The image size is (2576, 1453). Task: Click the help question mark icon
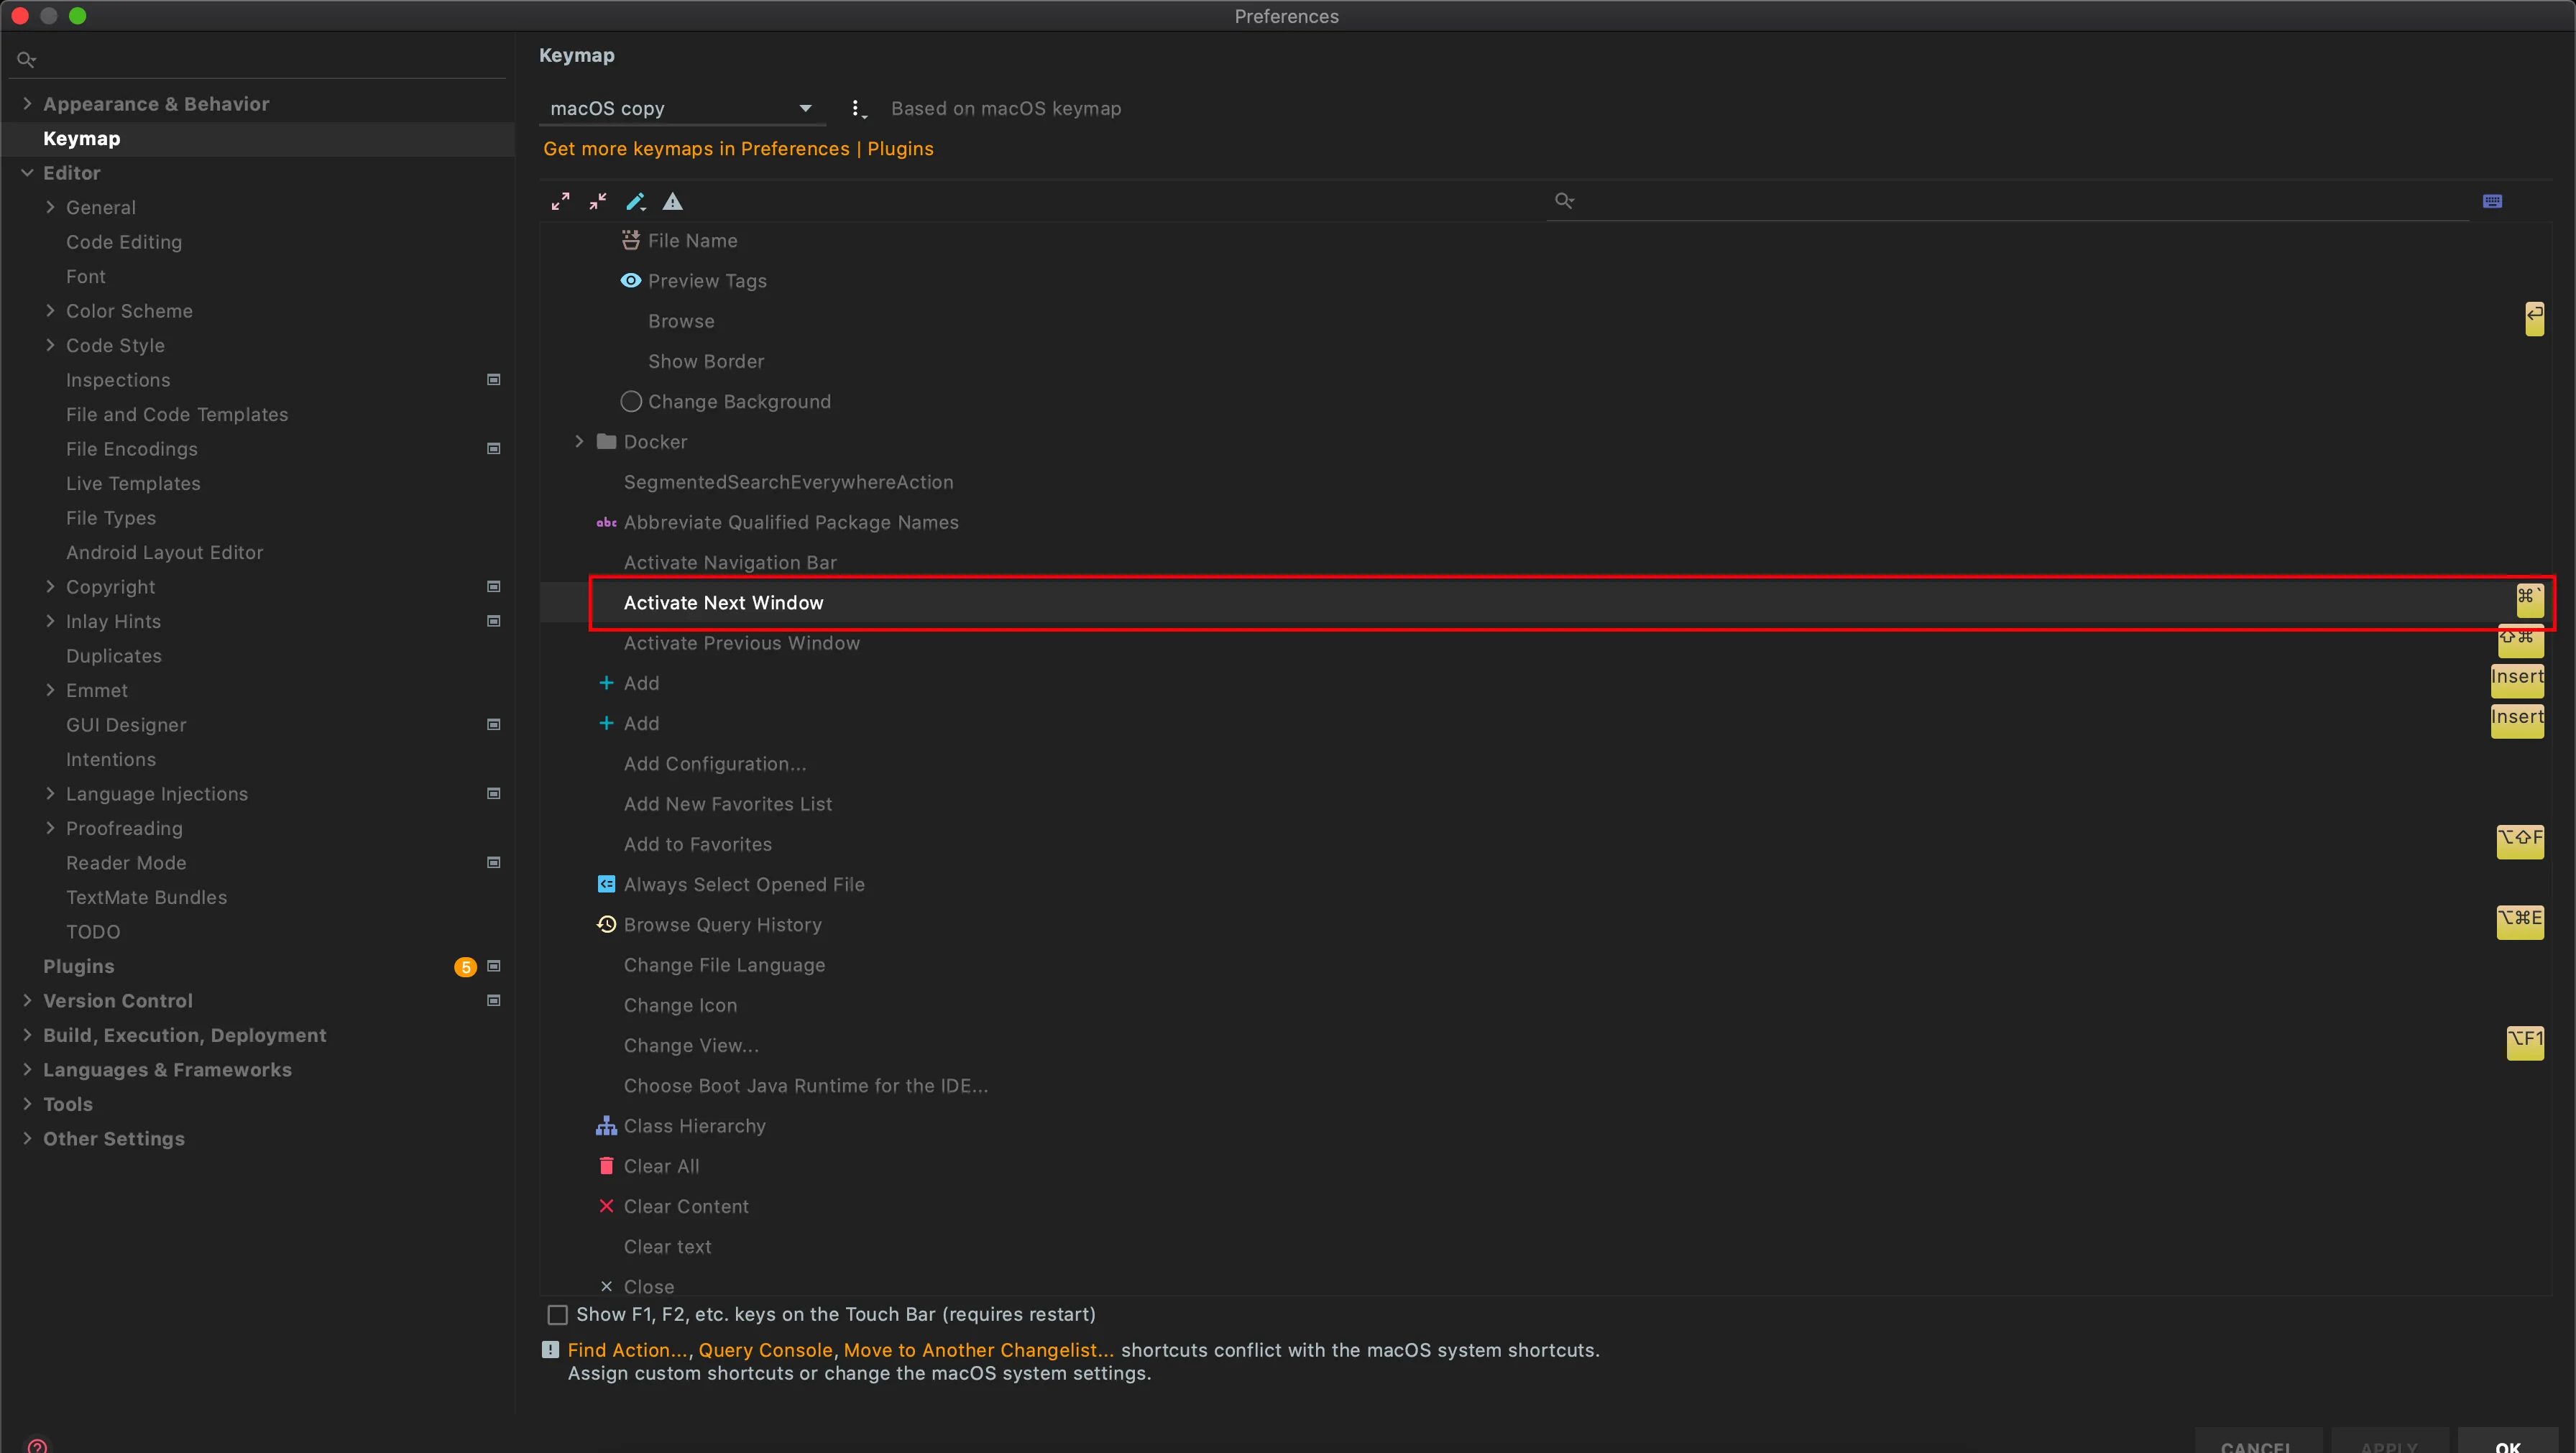point(37,1445)
